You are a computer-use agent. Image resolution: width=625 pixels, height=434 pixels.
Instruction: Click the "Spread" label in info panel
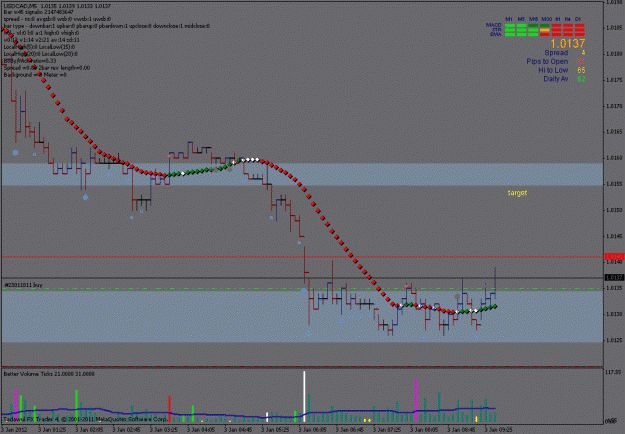coord(556,53)
